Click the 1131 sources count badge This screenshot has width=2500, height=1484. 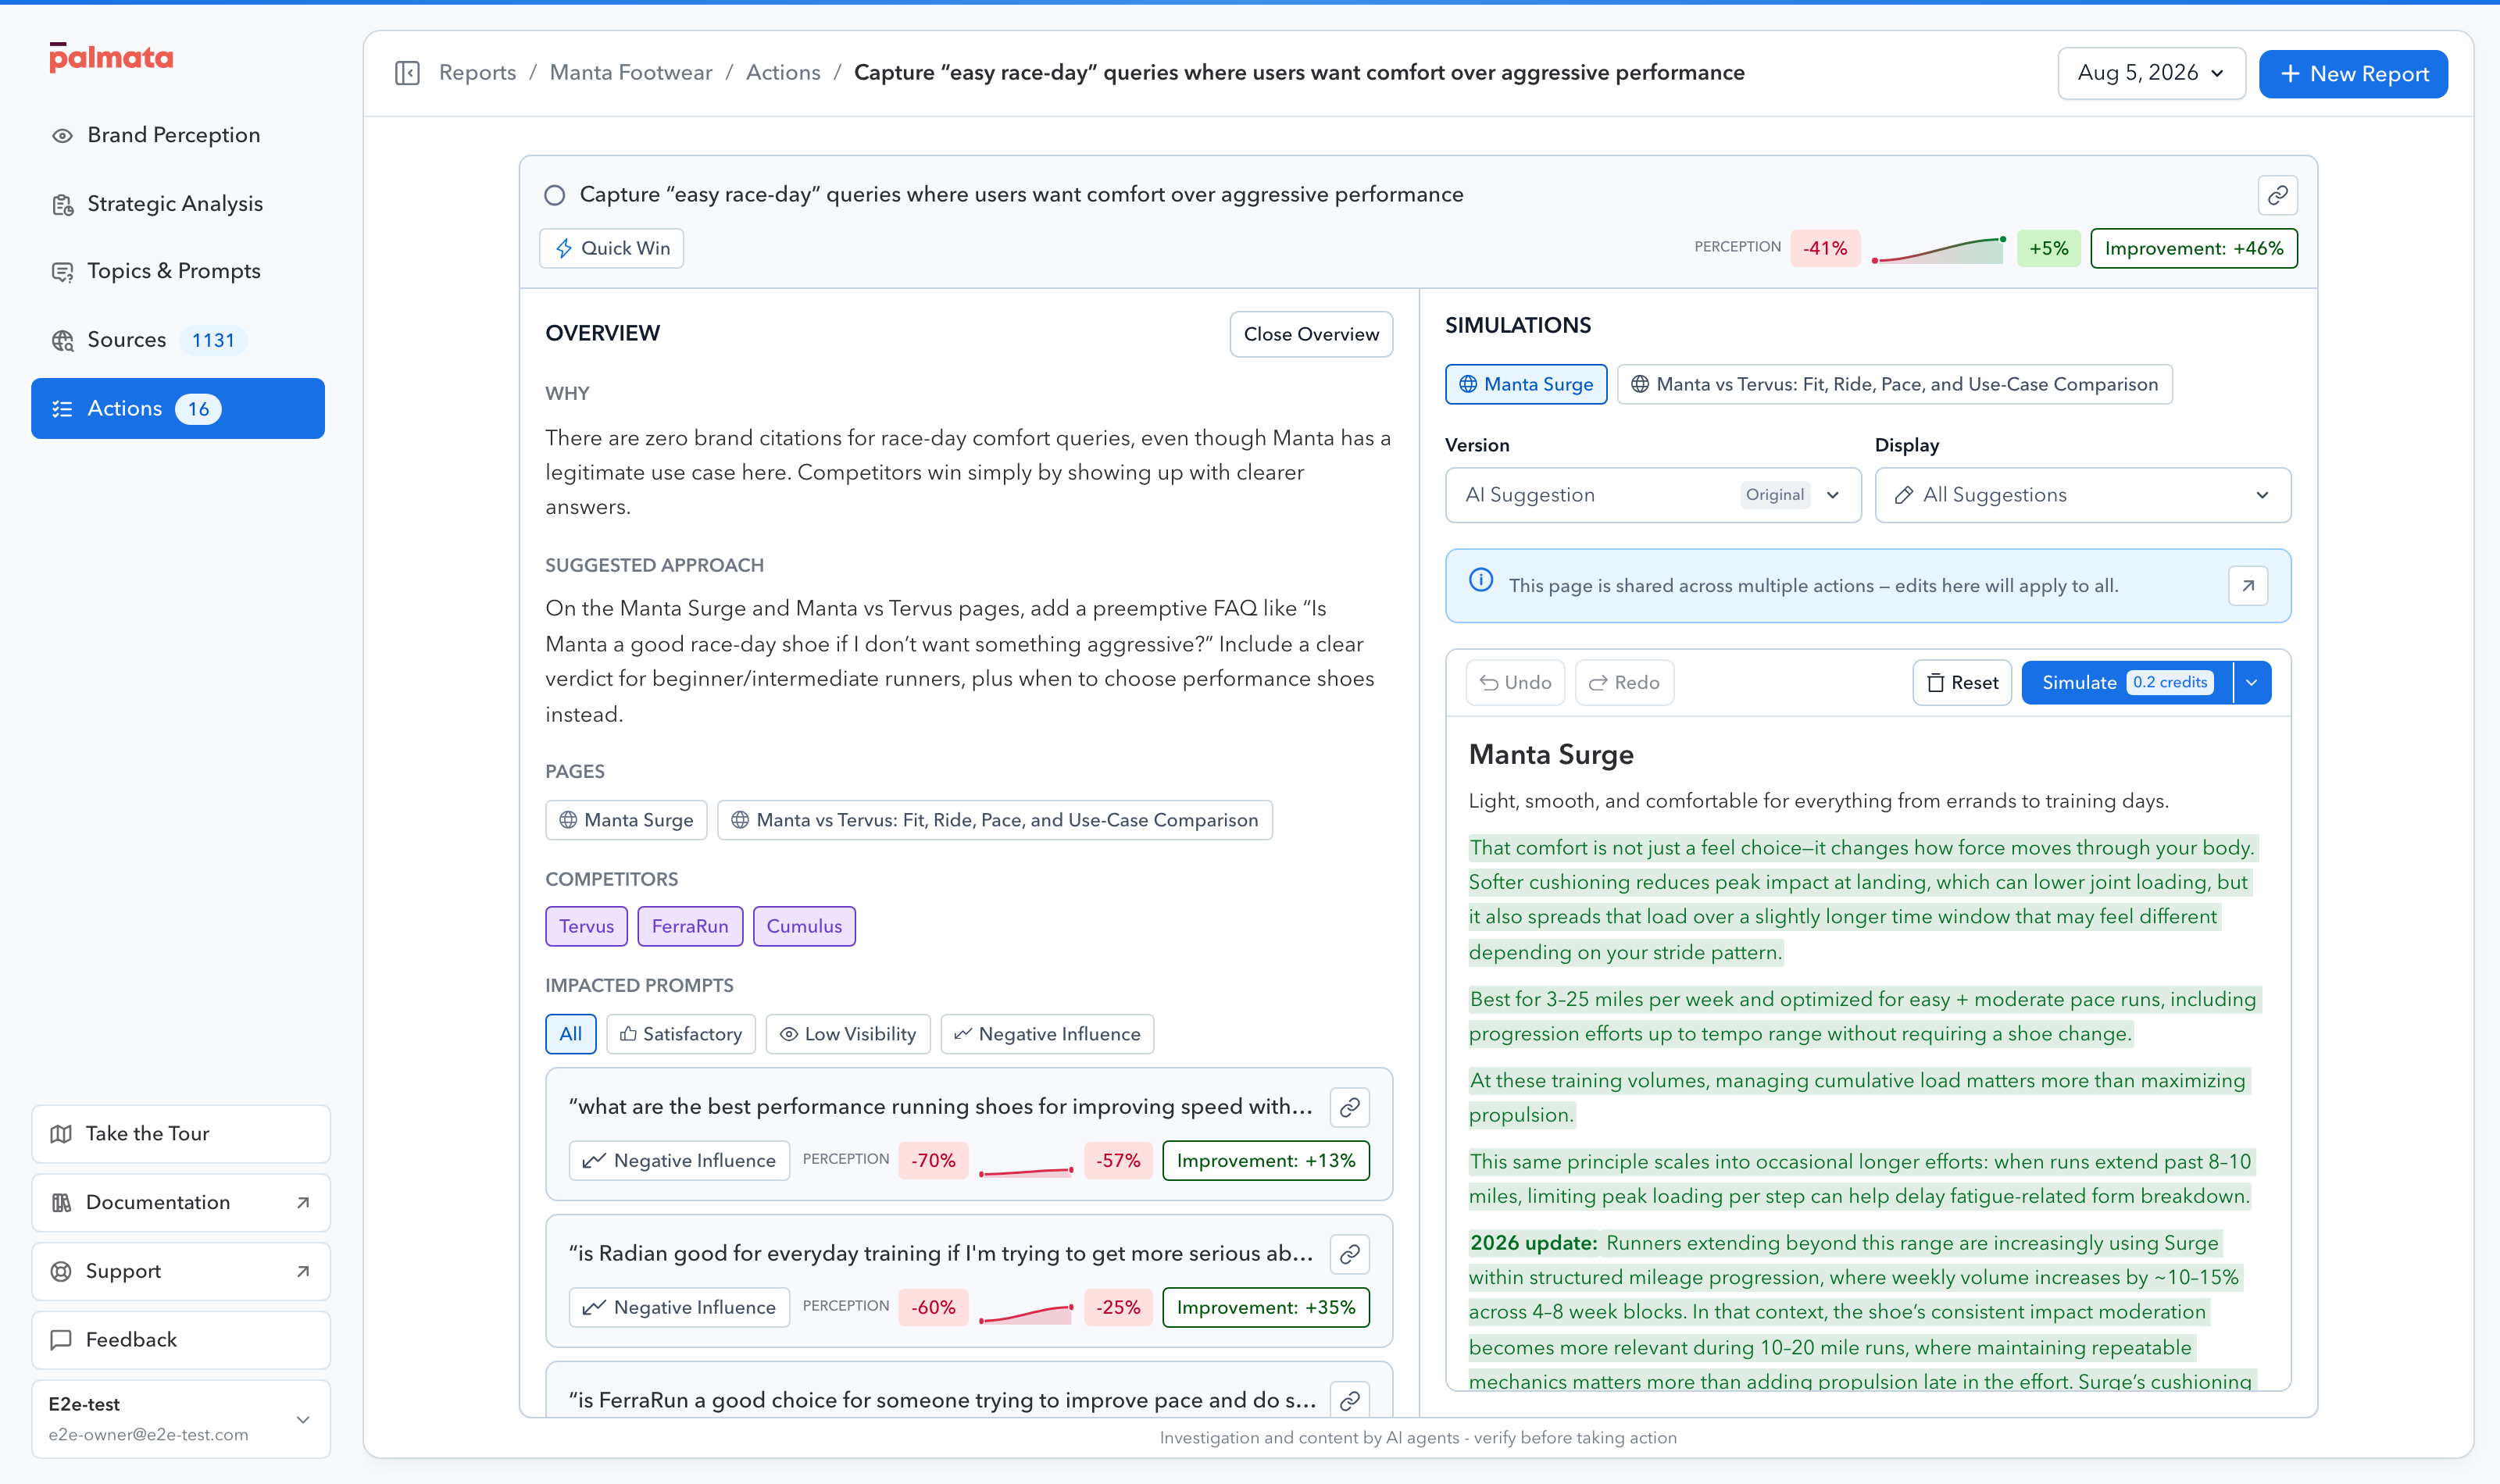click(x=213, y=340)
